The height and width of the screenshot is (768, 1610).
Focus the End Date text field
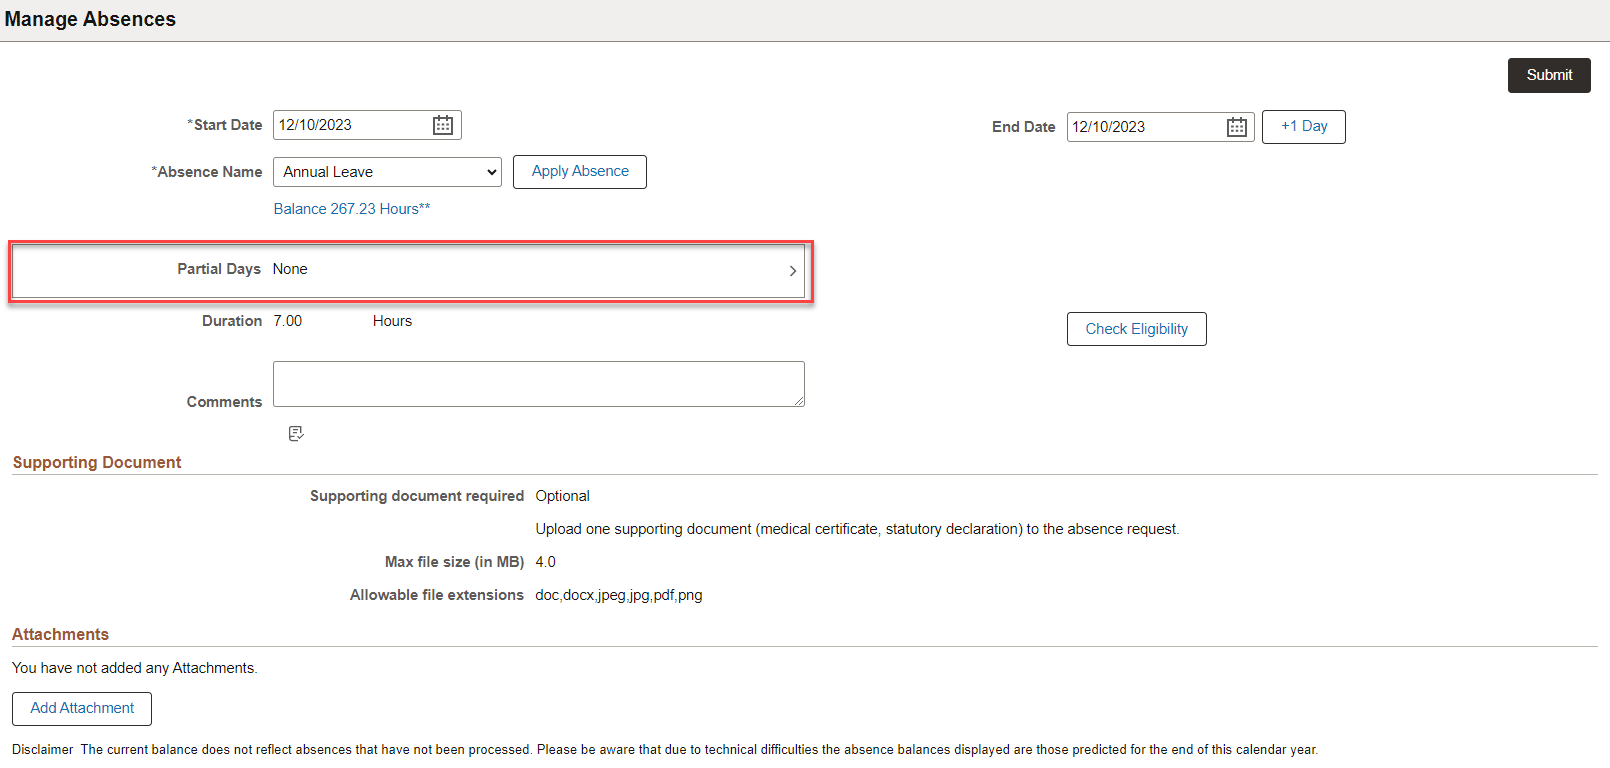1144,127
